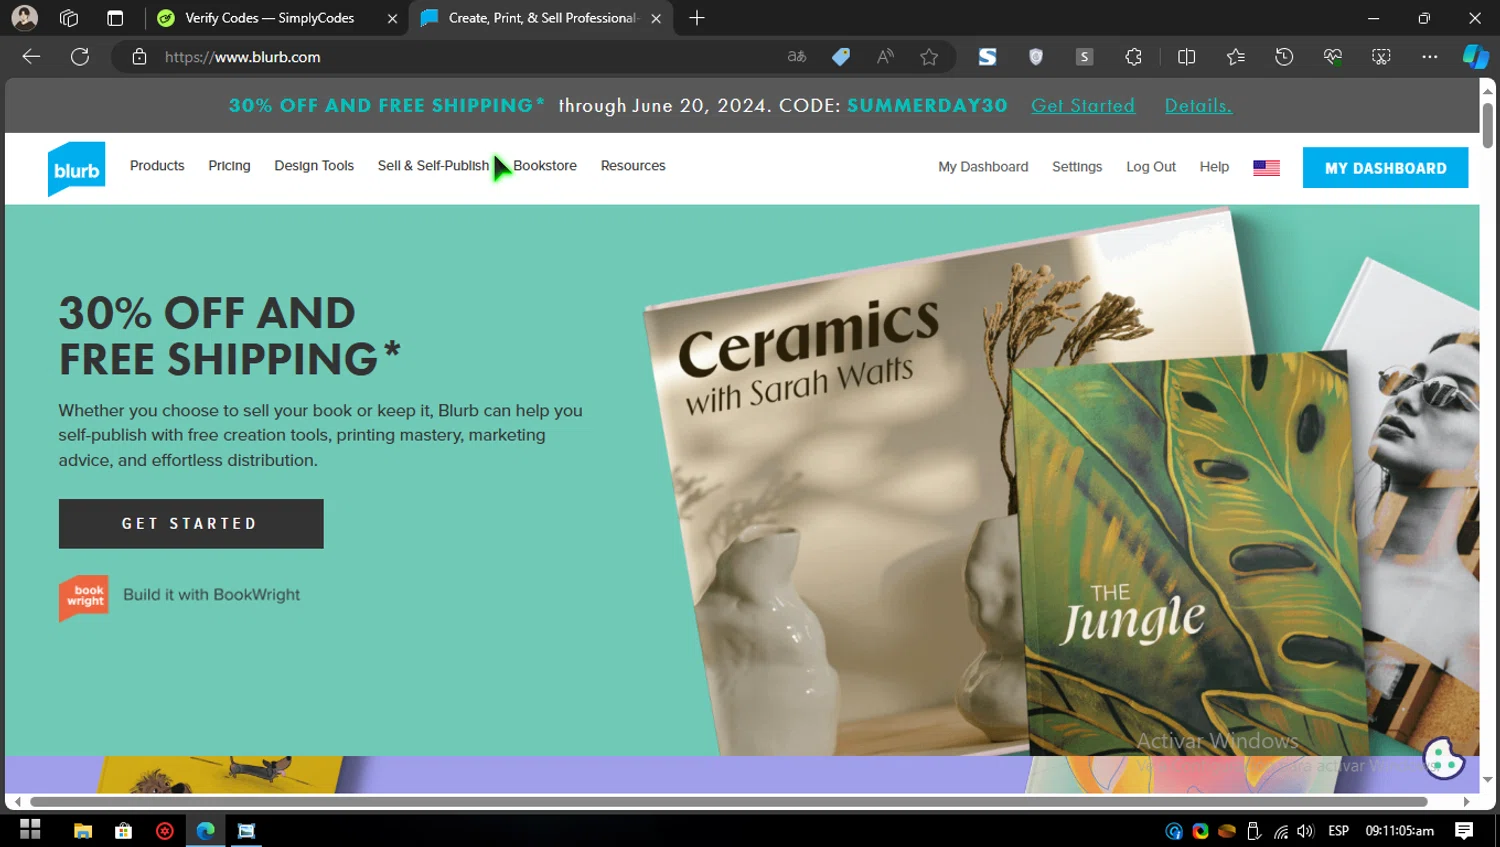This screenshot has width=1500, height=847.
Task: Add page to favorites star icon
Action: [929, 57]
